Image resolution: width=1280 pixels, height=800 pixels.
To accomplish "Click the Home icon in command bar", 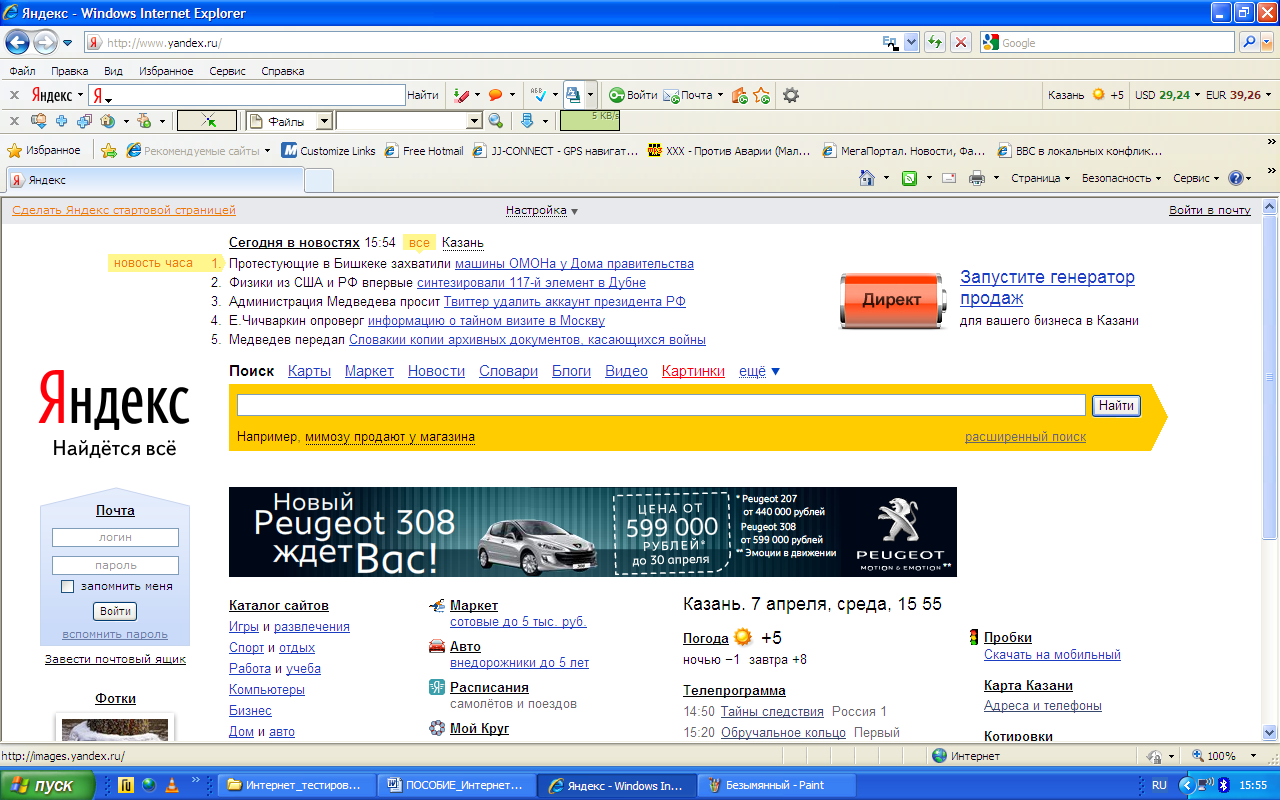I will 868,178.
